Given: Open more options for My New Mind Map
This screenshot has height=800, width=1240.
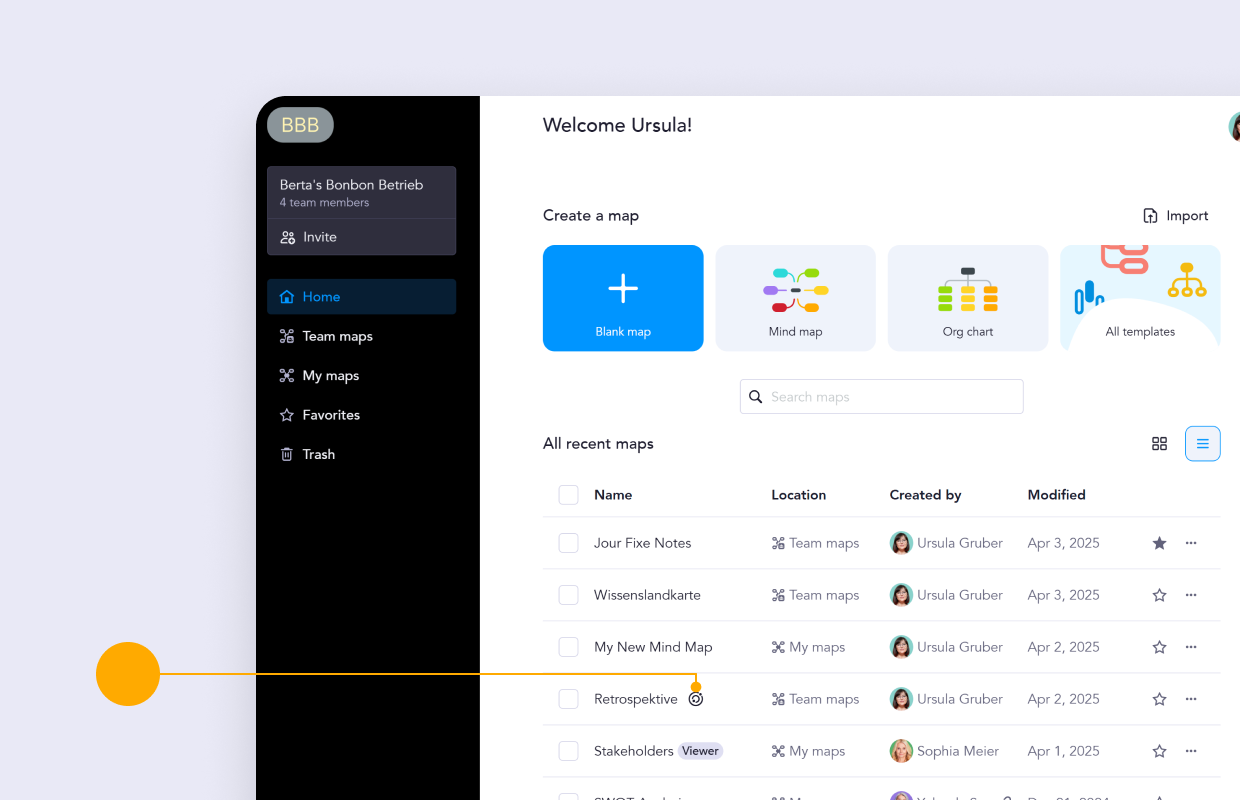Looking at the screenshot, I should 1191,647.
